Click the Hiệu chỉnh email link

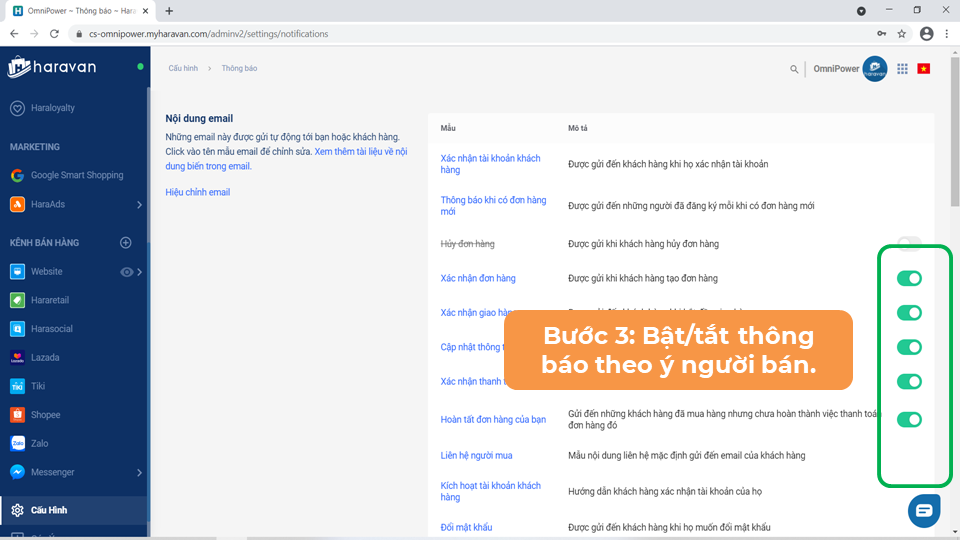click(197, 192)
